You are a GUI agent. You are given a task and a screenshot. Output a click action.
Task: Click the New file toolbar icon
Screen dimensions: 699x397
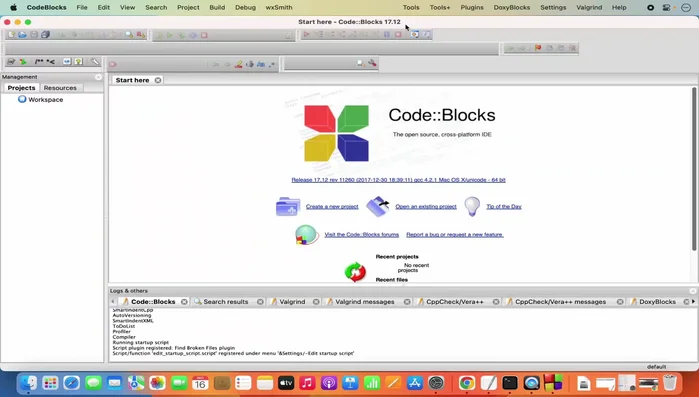tap(11, 35)
